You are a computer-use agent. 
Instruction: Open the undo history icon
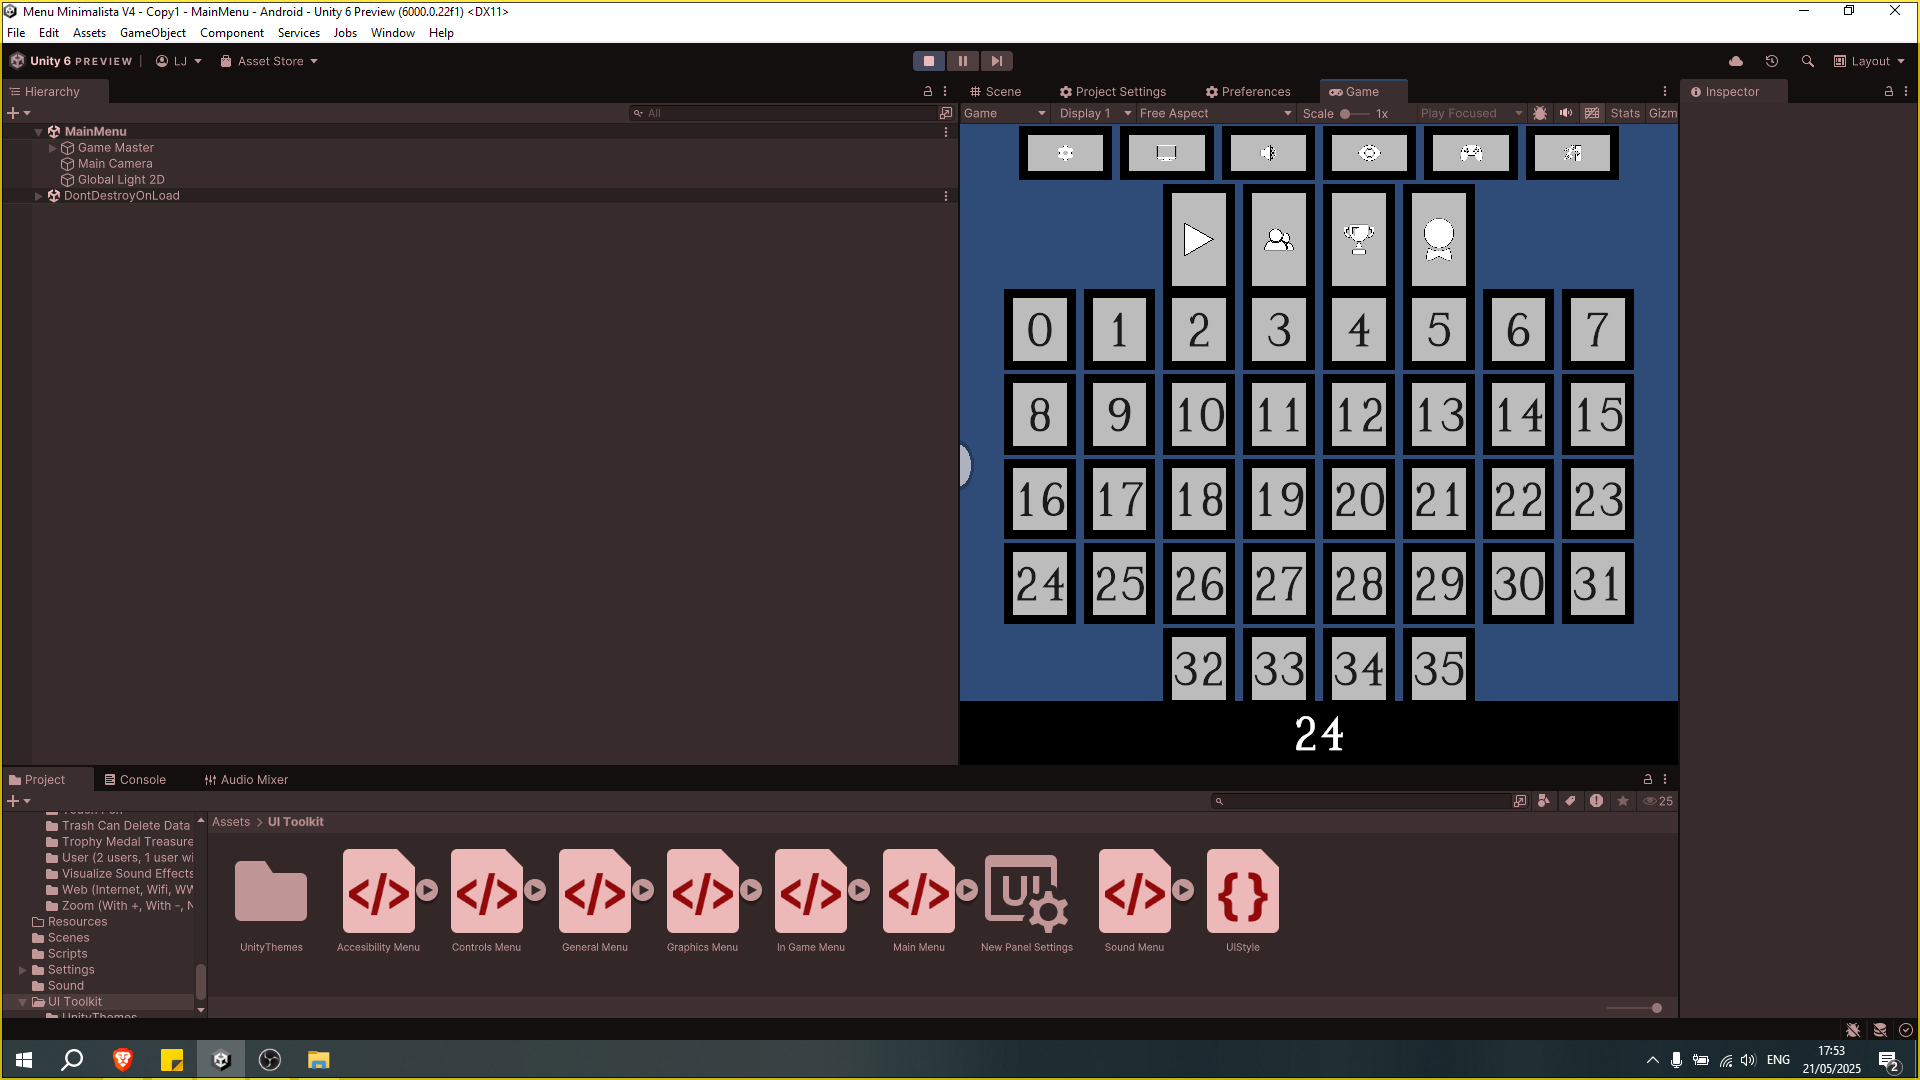(x=1772, y=61)
